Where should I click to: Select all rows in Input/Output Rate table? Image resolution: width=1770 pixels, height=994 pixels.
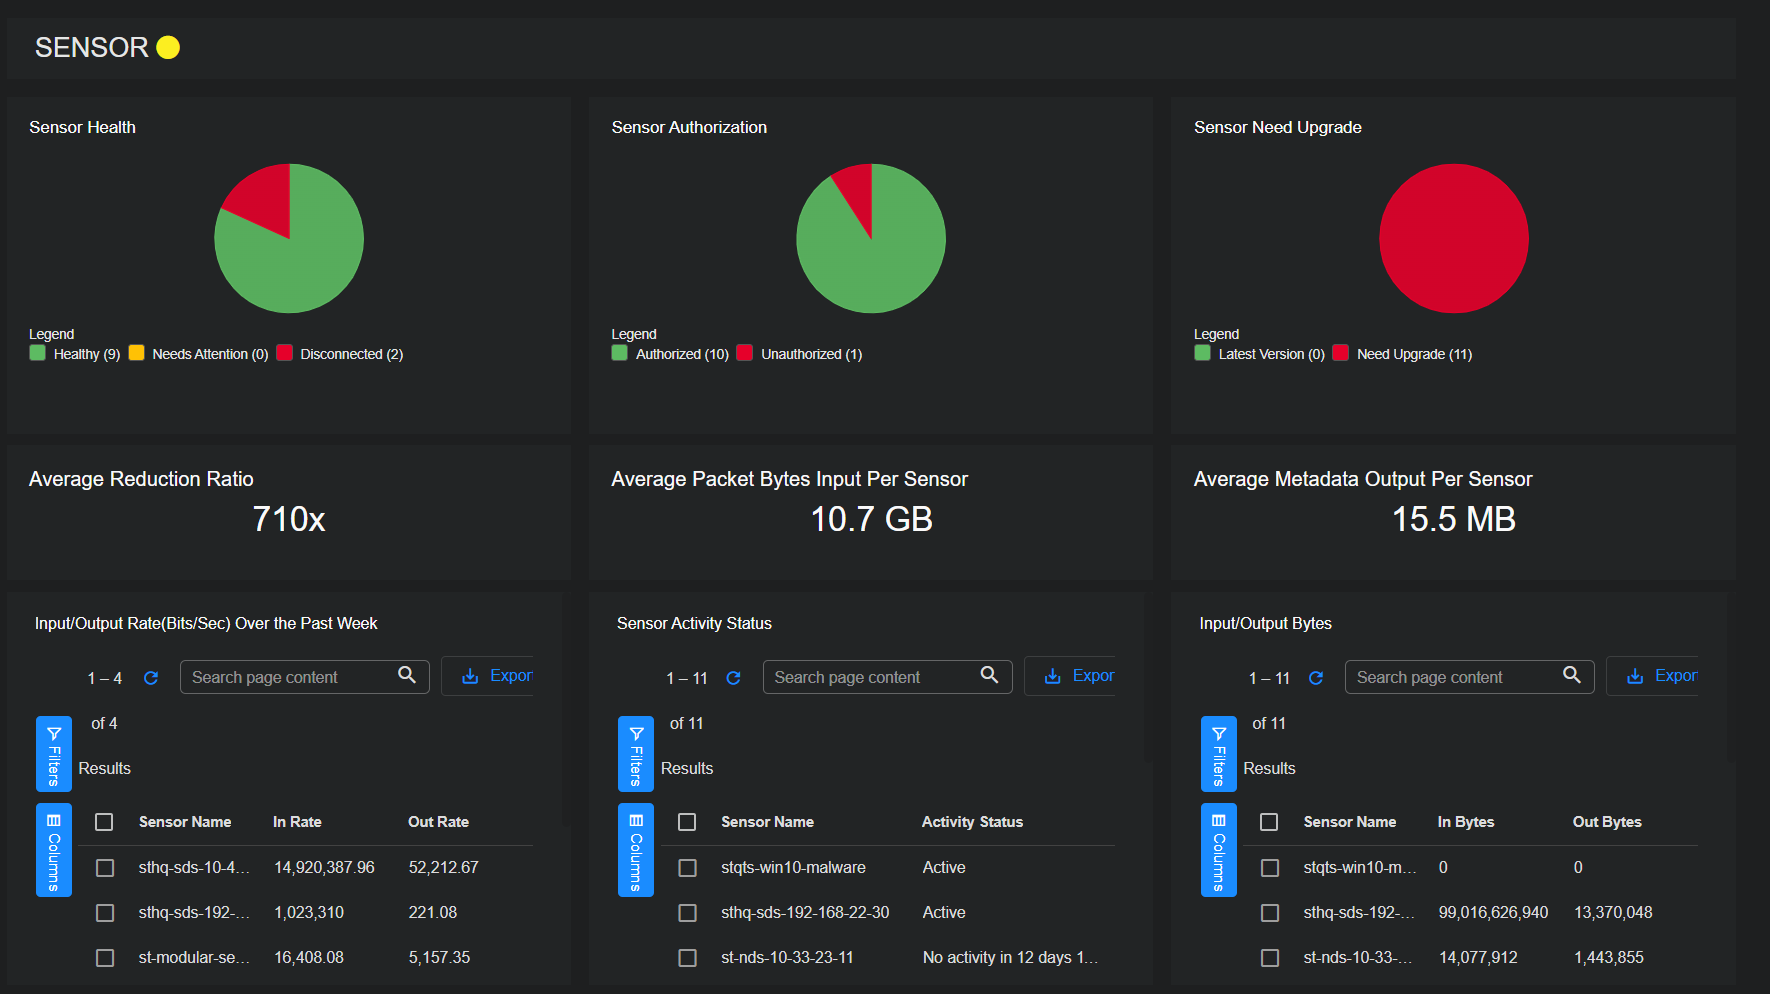104,822
